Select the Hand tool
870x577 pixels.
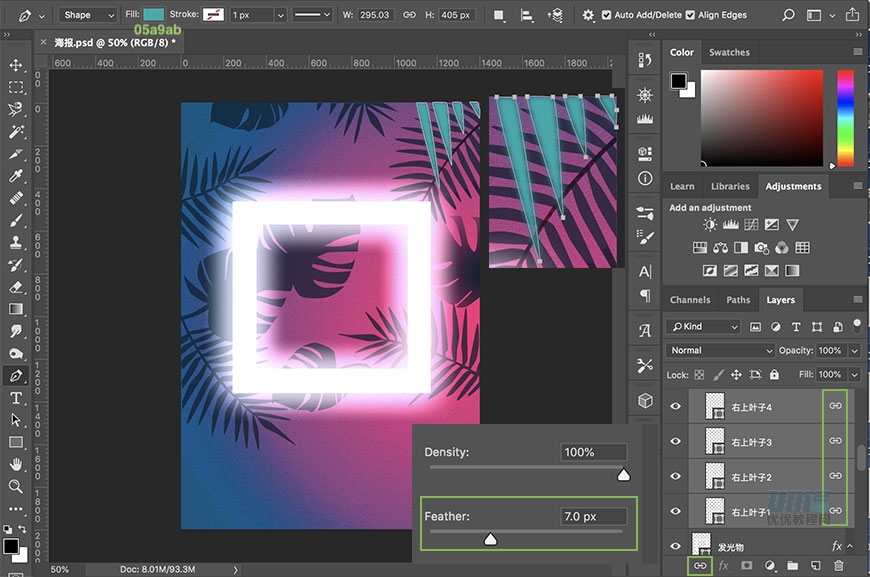(16, 465)
